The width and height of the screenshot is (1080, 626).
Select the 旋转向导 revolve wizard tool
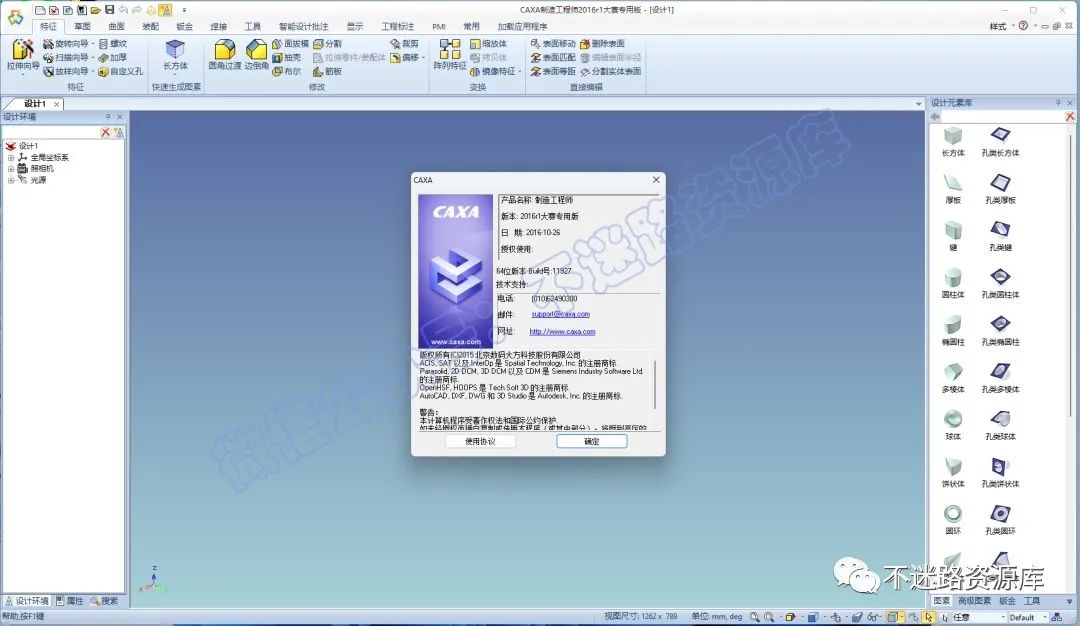click(x=66, y=43)
